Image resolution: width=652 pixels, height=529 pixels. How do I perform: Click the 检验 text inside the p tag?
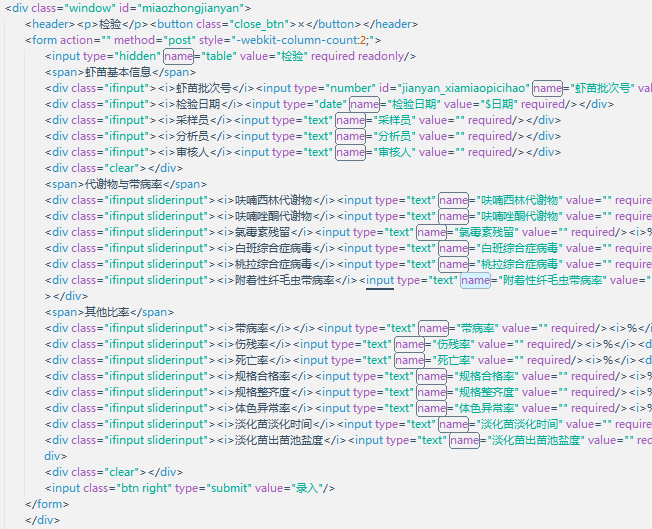[x=110, y=24]
